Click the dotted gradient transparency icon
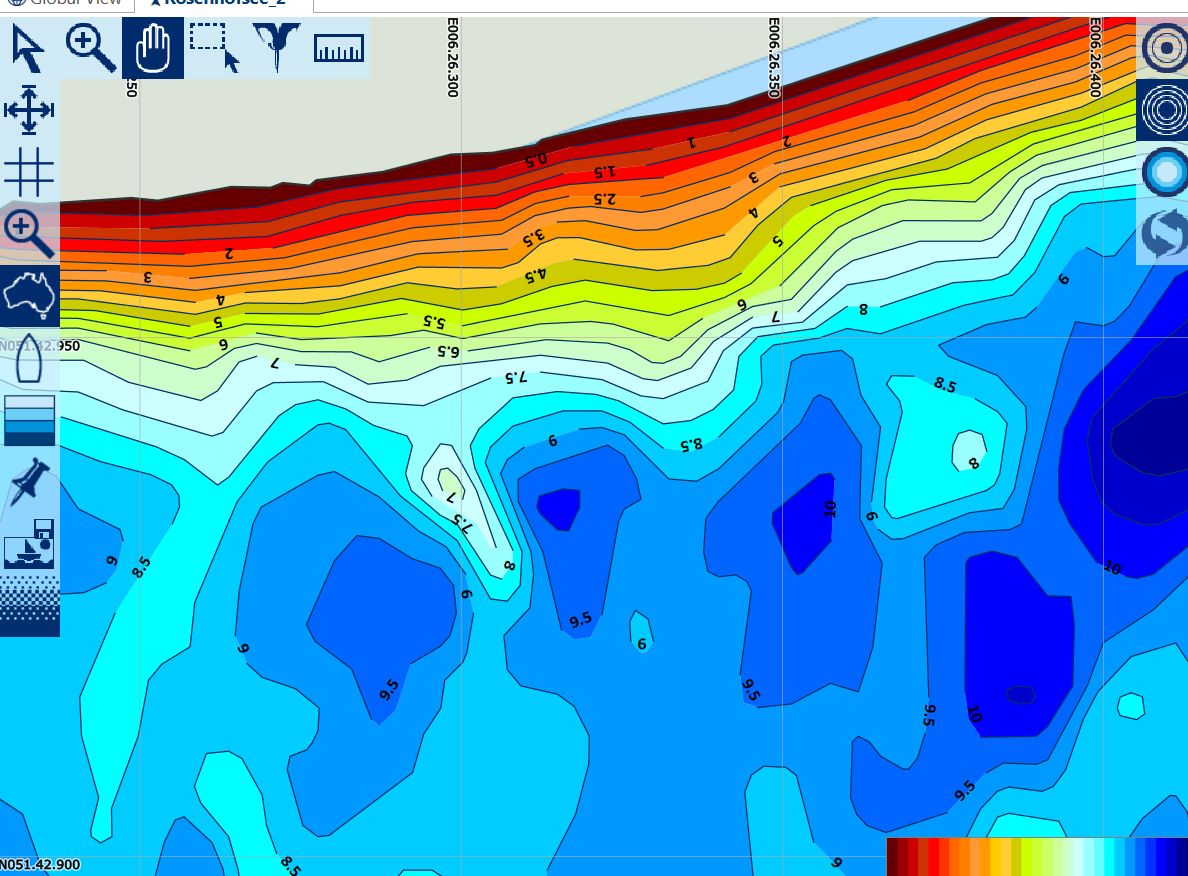The width and height of the screenshot is (1188, 876). [29, 606]
